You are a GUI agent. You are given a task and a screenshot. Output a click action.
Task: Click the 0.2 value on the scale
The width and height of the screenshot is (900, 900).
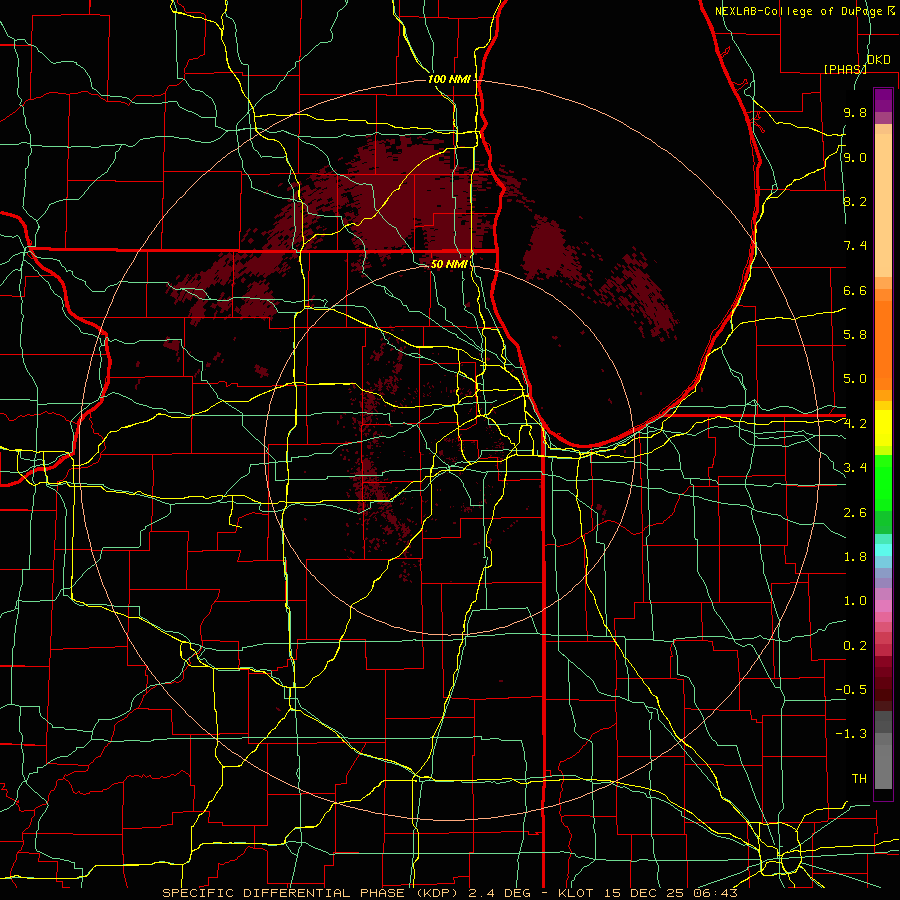point(855,646)
